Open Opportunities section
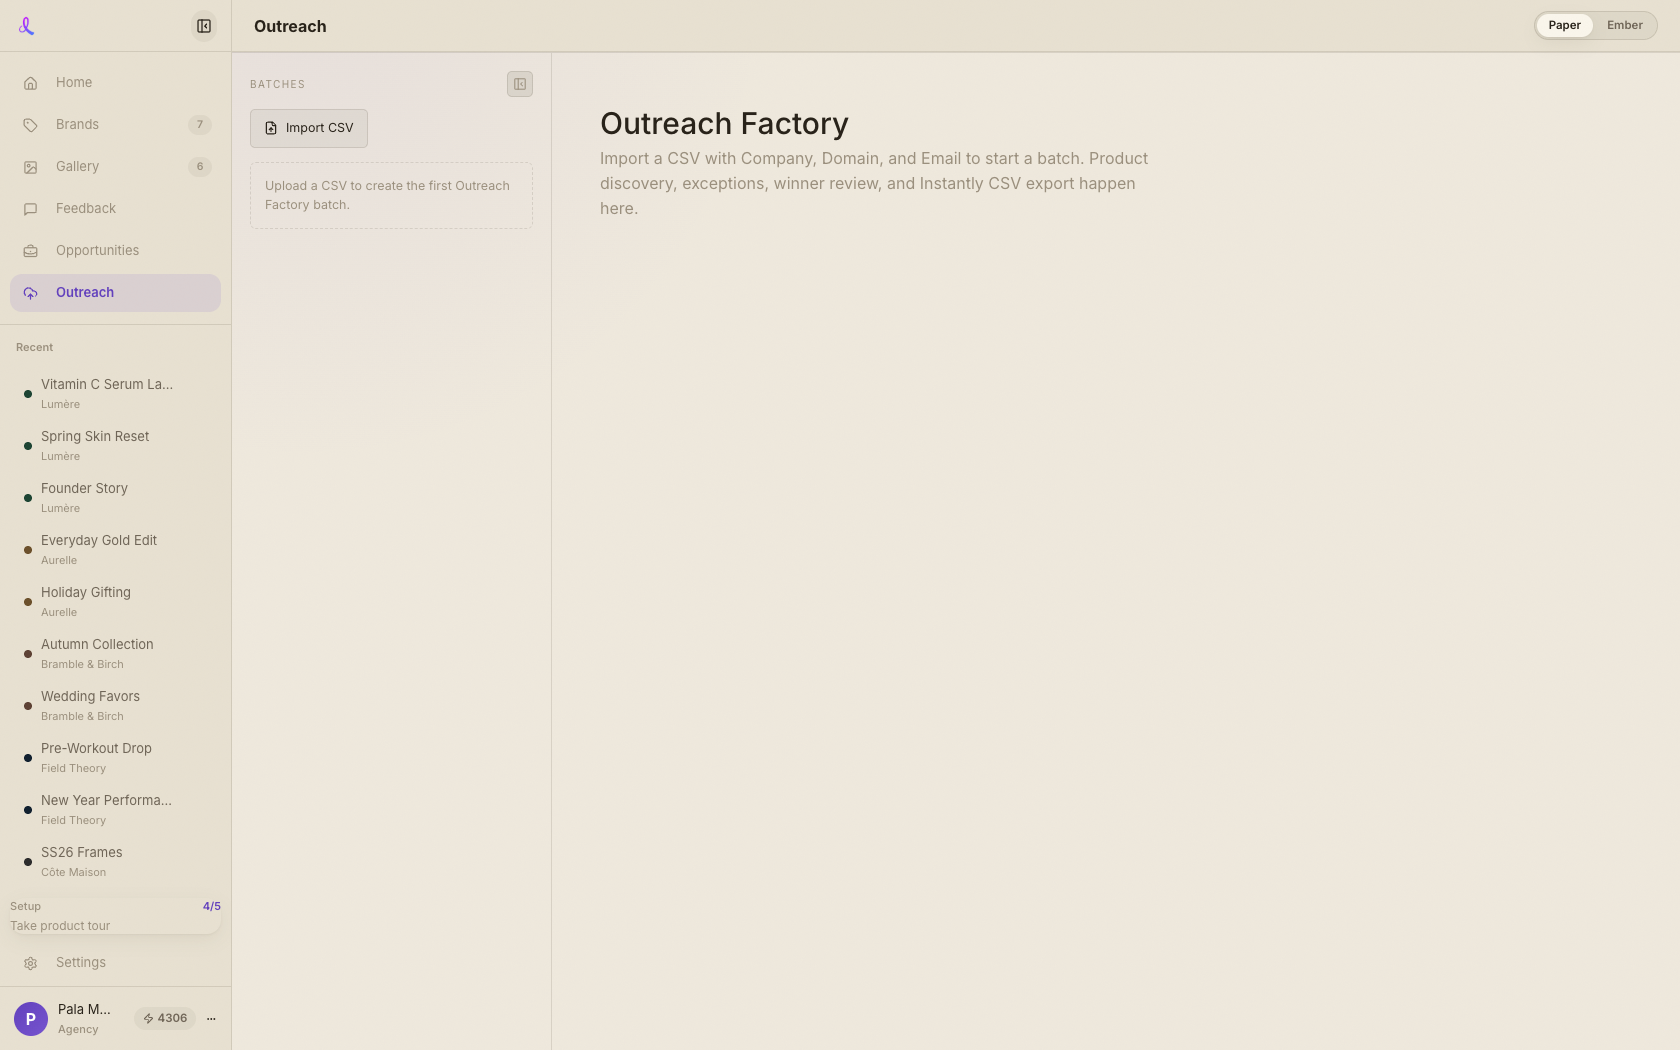The width and height of the screenshot is (1680, 1050). (115, 251)
